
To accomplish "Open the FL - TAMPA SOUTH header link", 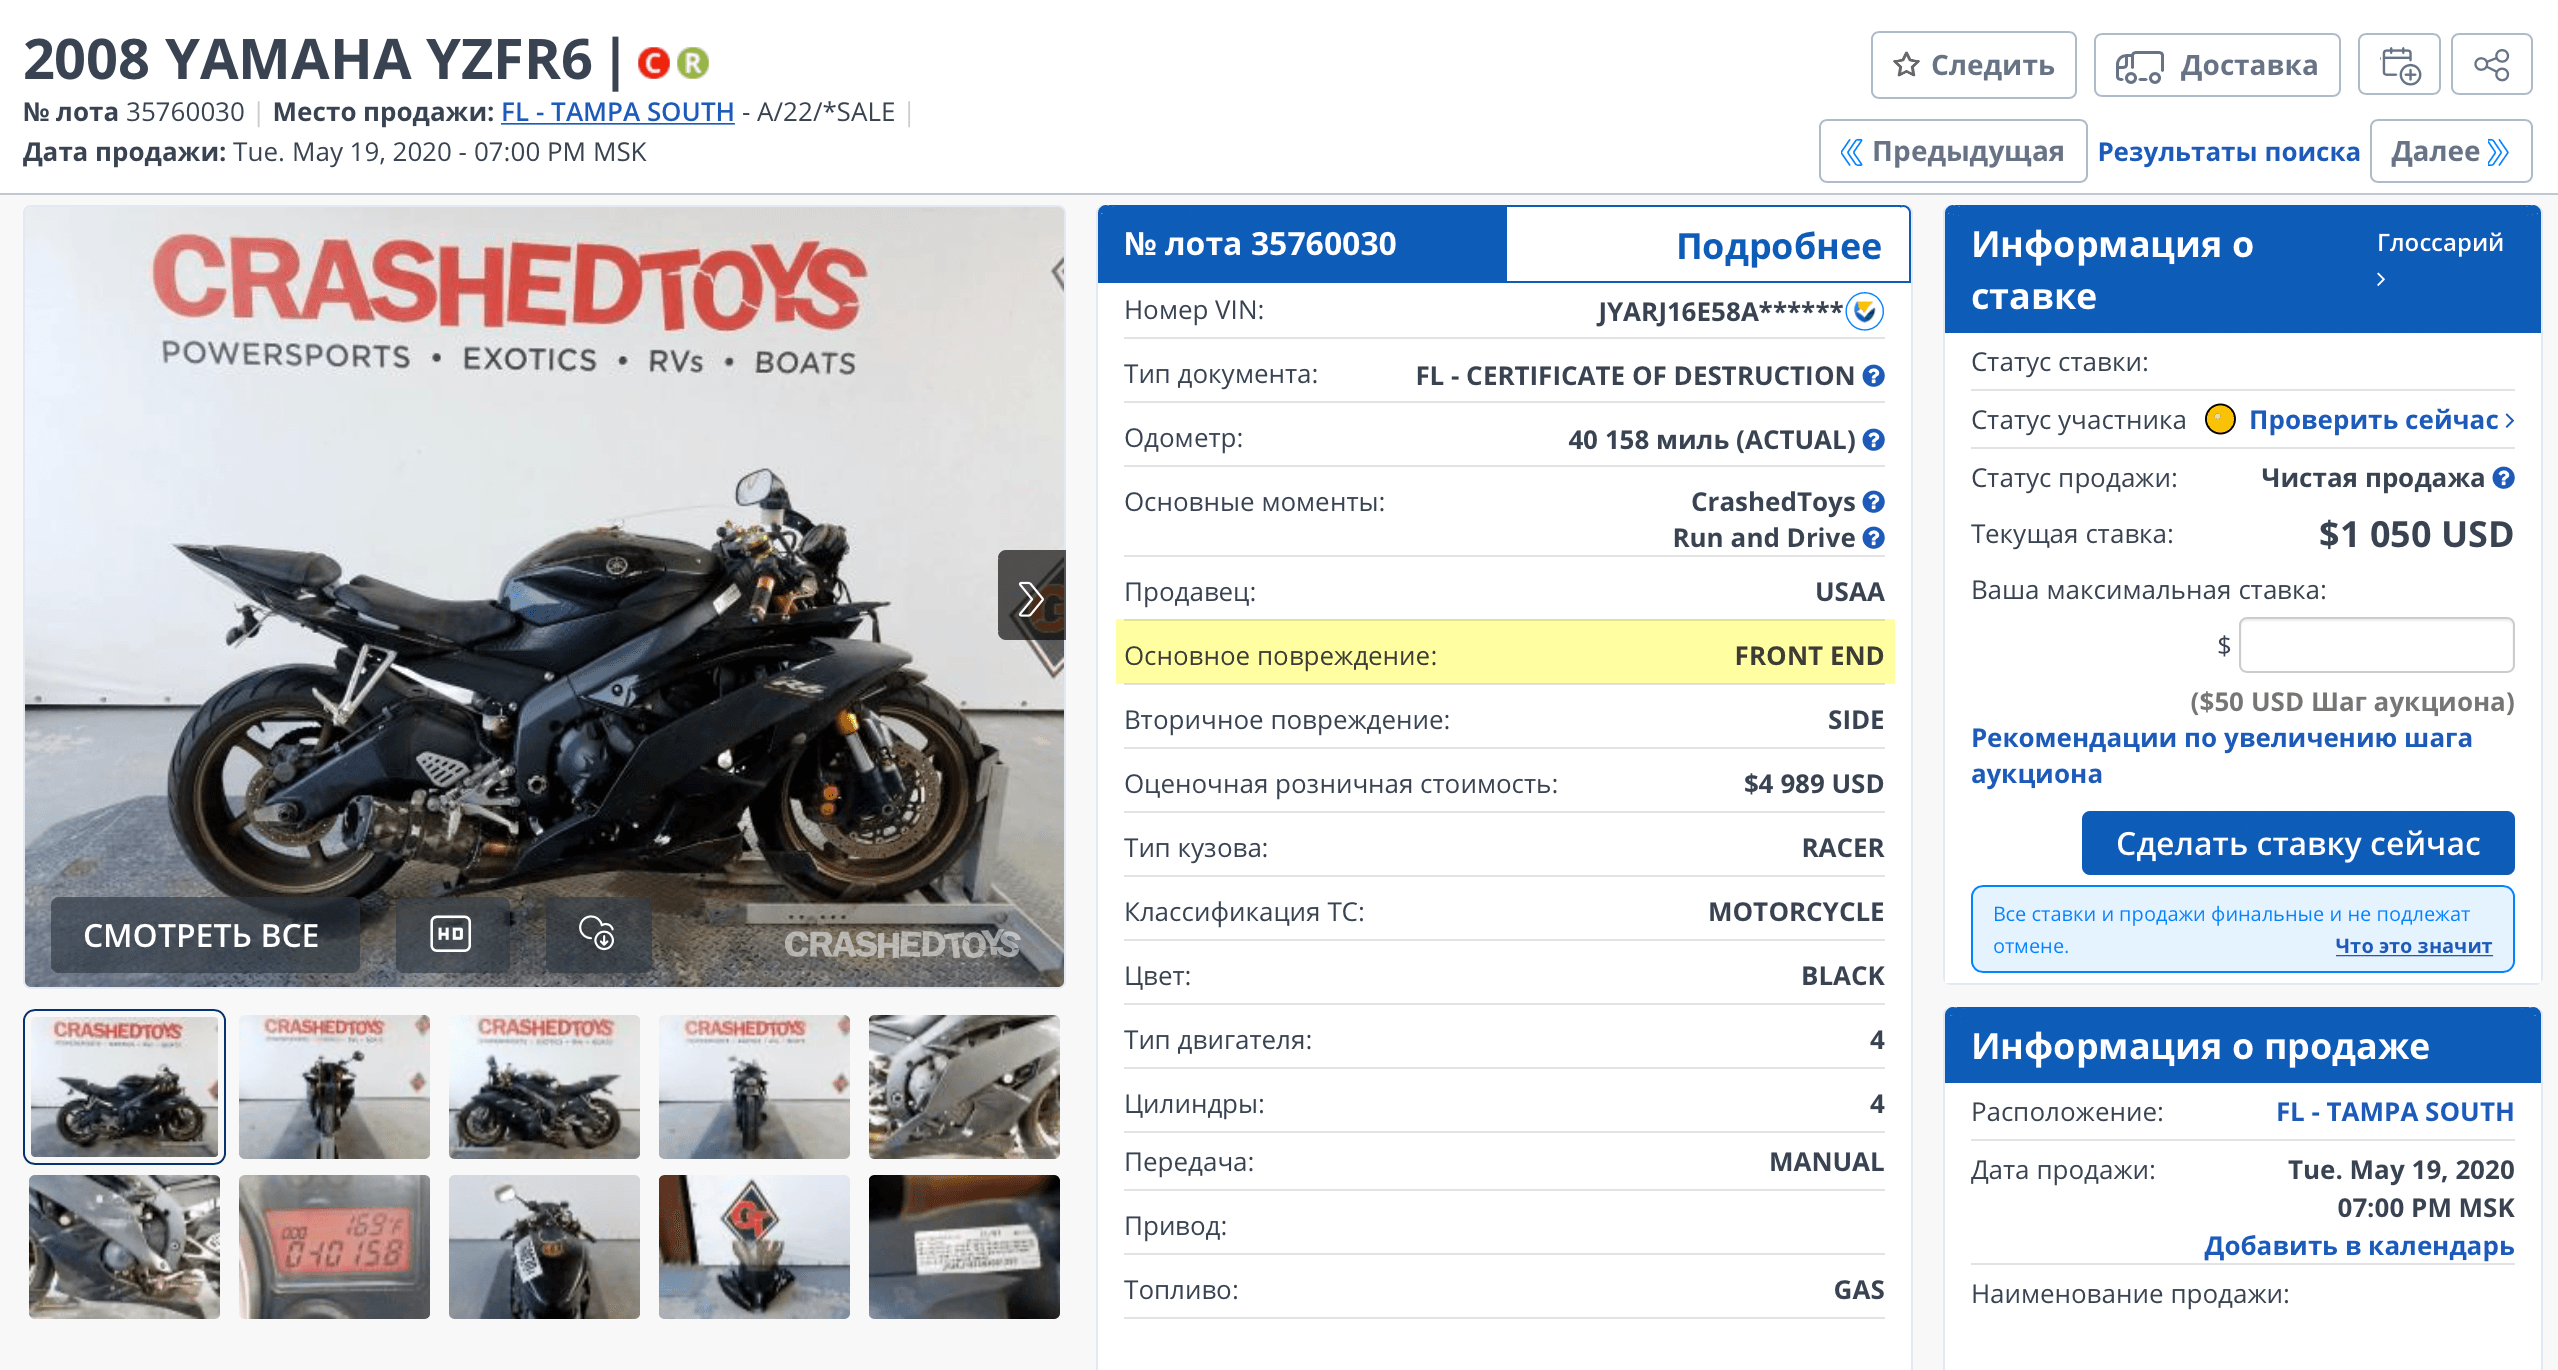I will tap(617, 112).
